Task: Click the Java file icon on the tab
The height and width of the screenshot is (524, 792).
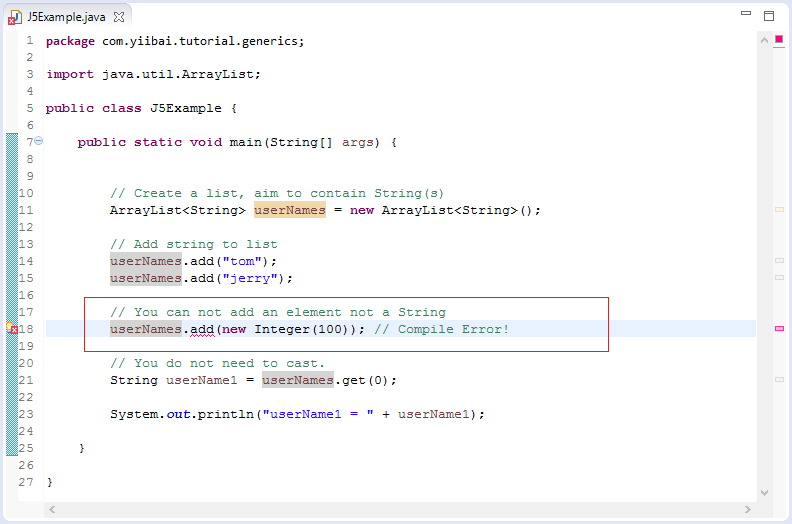Action: (15, 18)
